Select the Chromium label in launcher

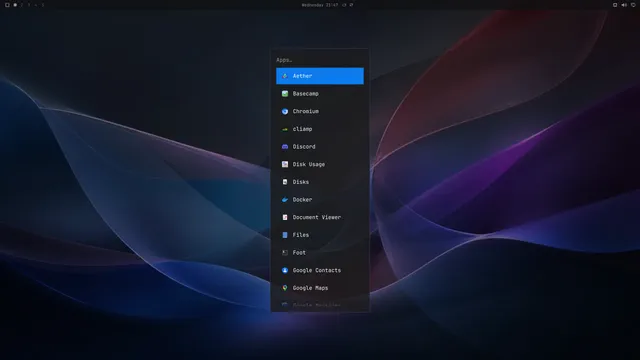pyautogui.click(x=306, y=111)
